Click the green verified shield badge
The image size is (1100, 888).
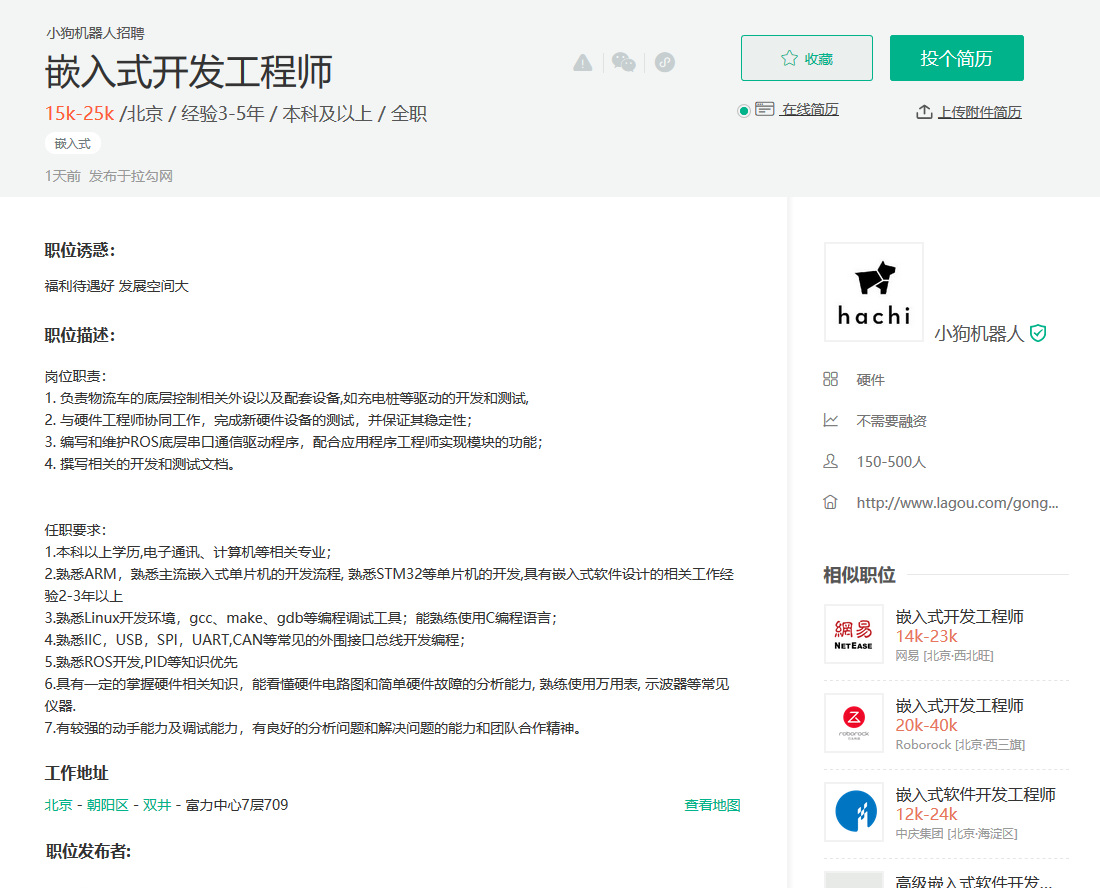tap(1038, 333)
